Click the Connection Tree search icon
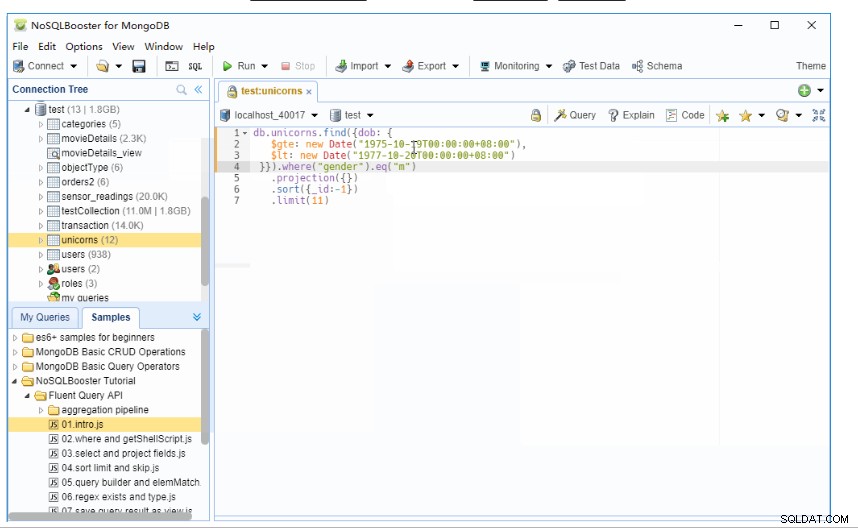Screen dimensions: 858x529 click(181, 90)
